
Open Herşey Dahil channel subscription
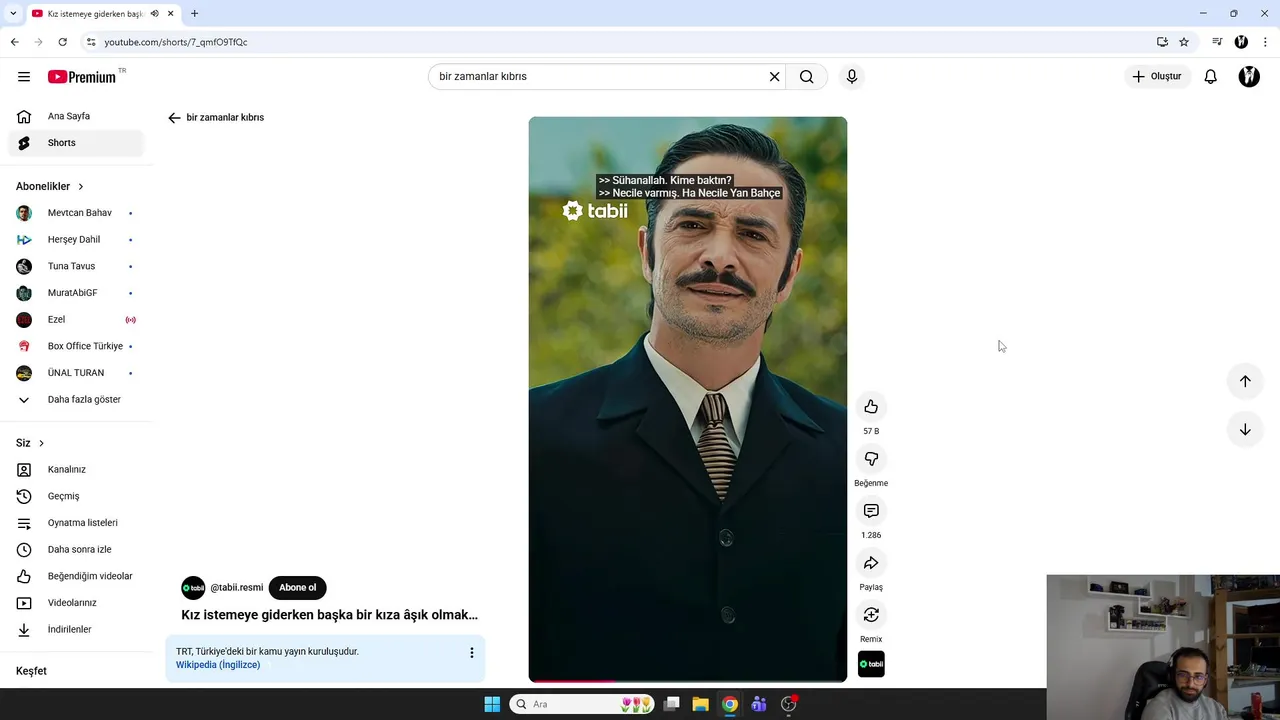pyautogui.click(x=76, y=240)
